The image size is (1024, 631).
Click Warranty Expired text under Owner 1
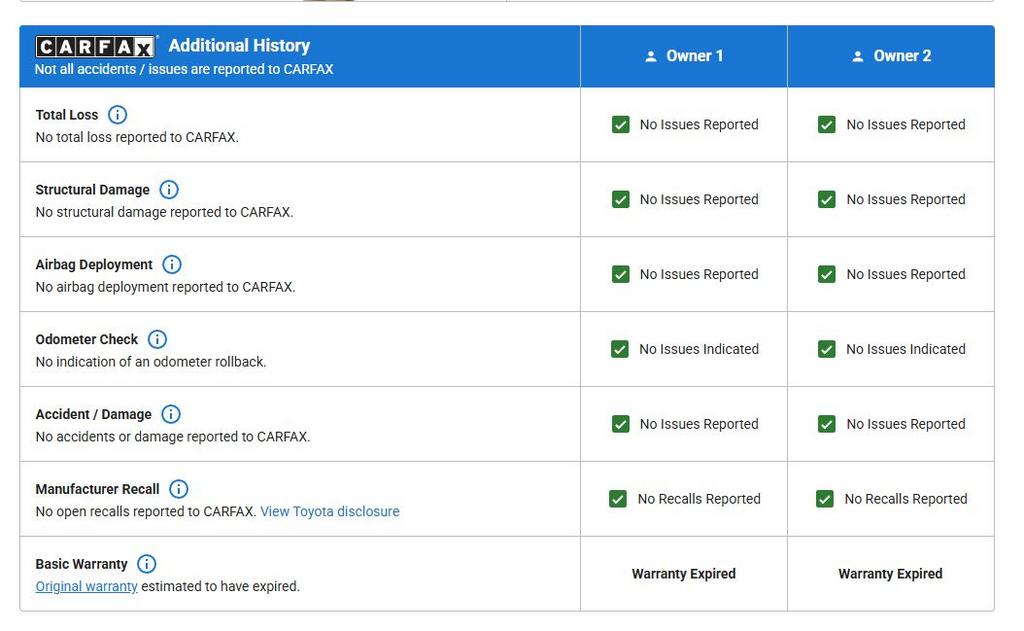683,574
